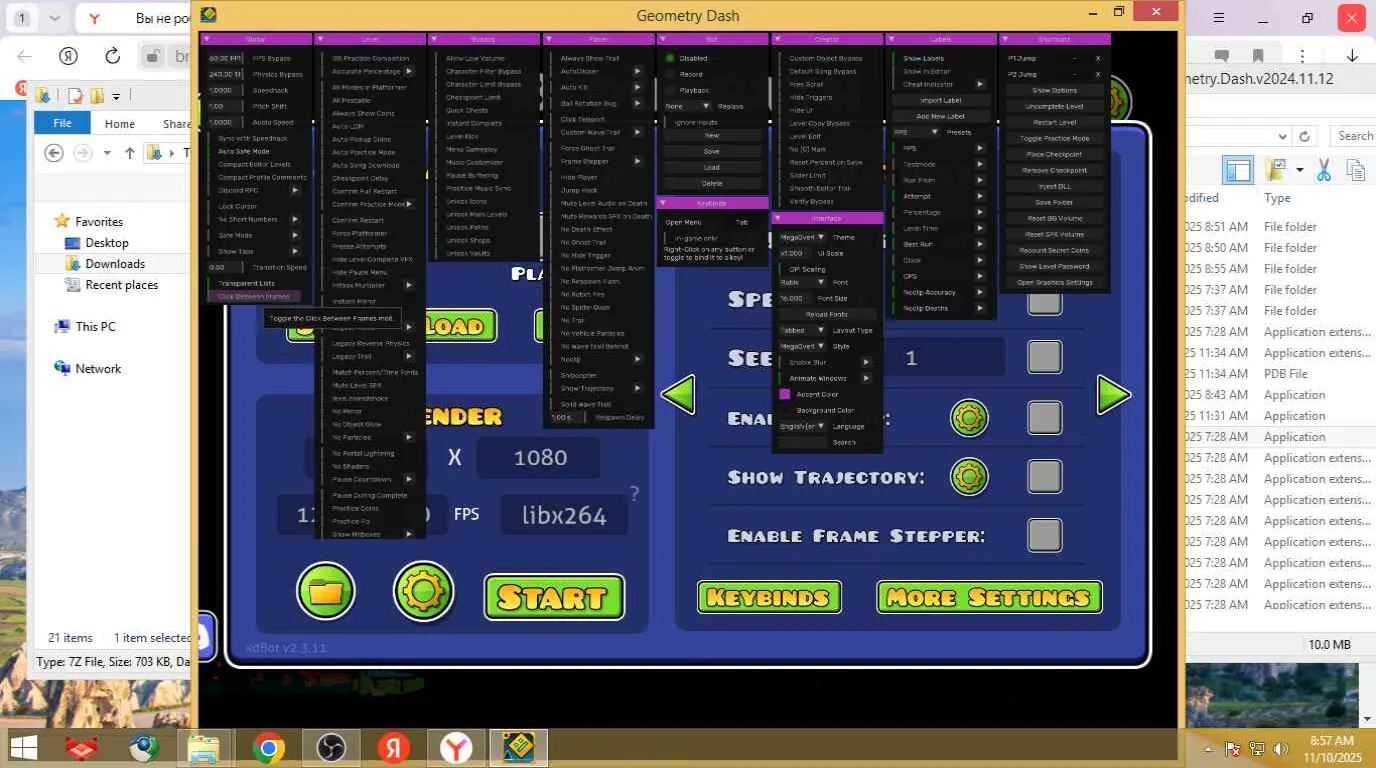Image resolution: width=1376 pixels, height=768 pixels.
Task: Select the Disabled bot mode radio
Action: (670, 58)
